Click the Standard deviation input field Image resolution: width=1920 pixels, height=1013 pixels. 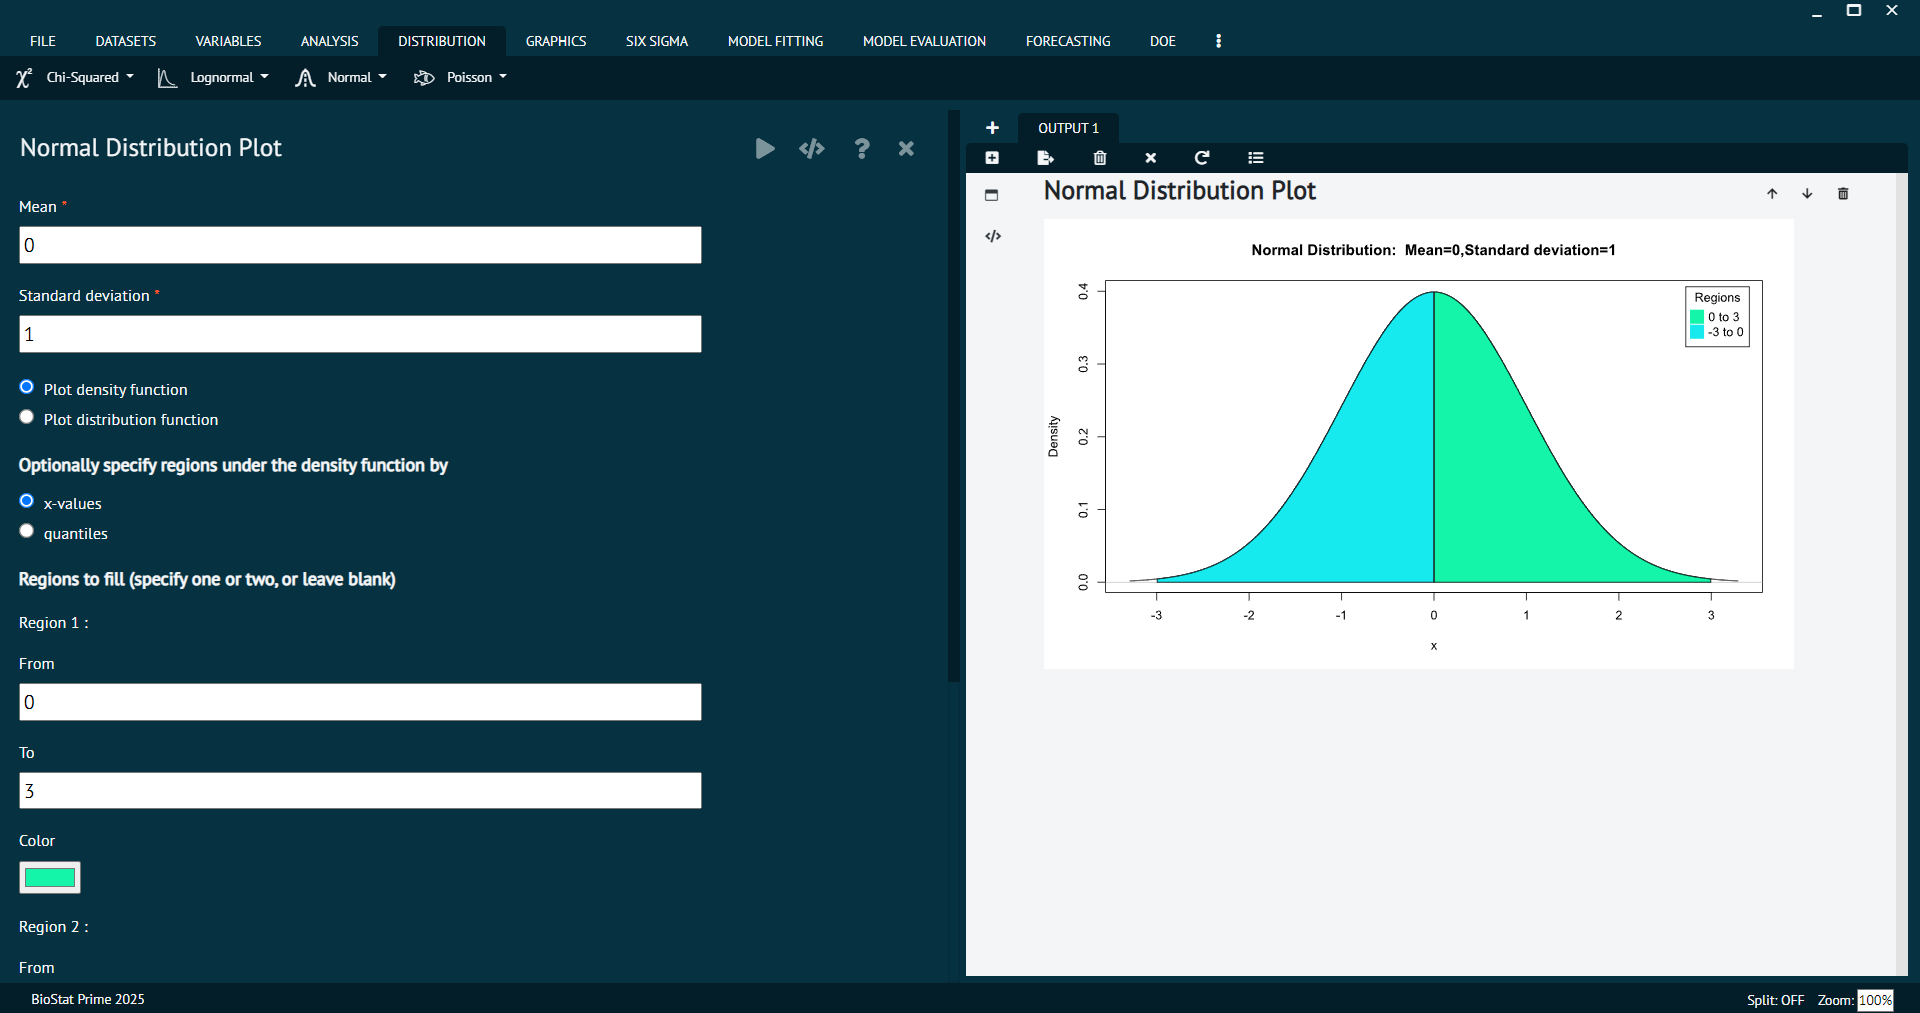click(360, 334)
